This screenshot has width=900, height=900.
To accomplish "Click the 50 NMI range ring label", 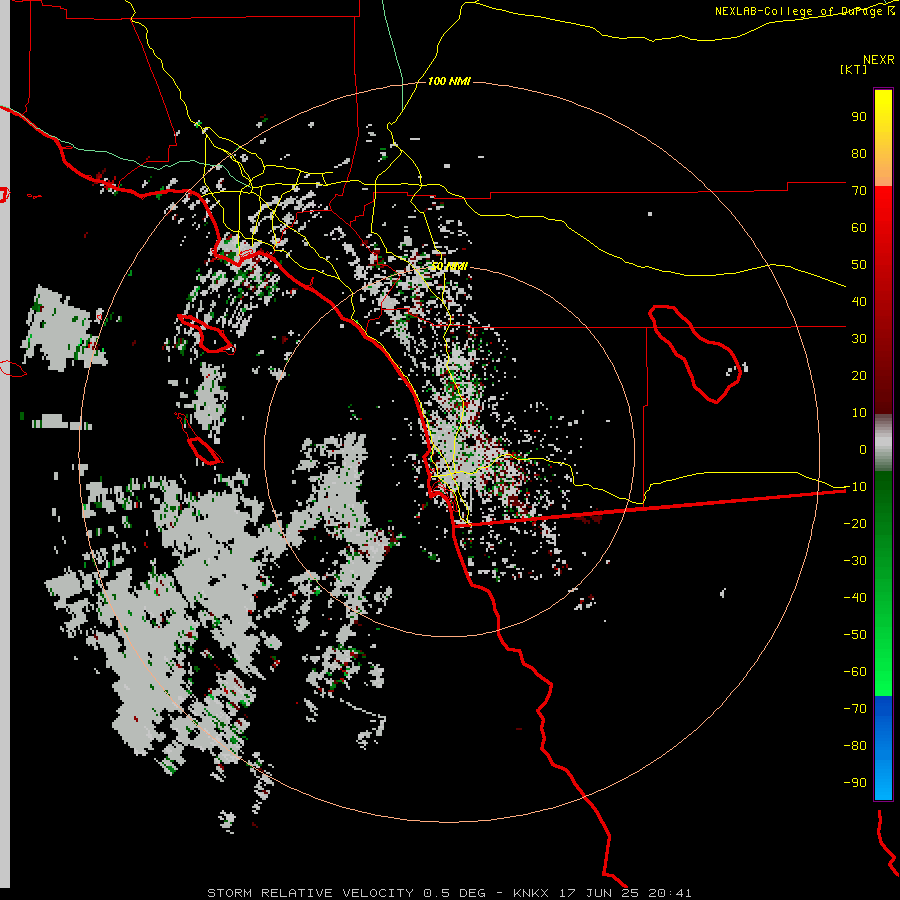I will (449, 267).
